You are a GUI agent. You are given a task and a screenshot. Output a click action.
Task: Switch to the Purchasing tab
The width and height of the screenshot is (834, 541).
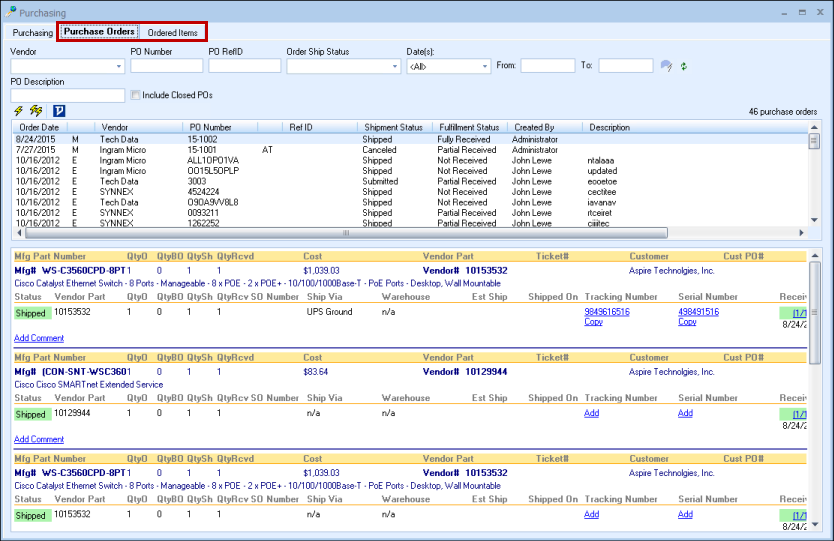pos(33,33)
